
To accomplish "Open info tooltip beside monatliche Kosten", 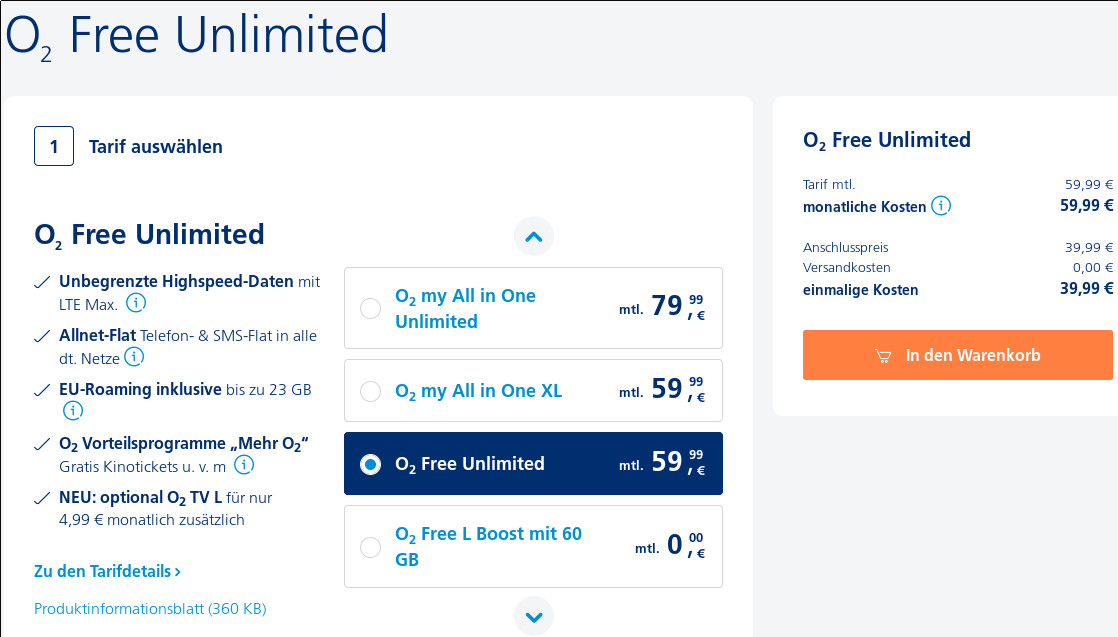I will tap(941, 206).
